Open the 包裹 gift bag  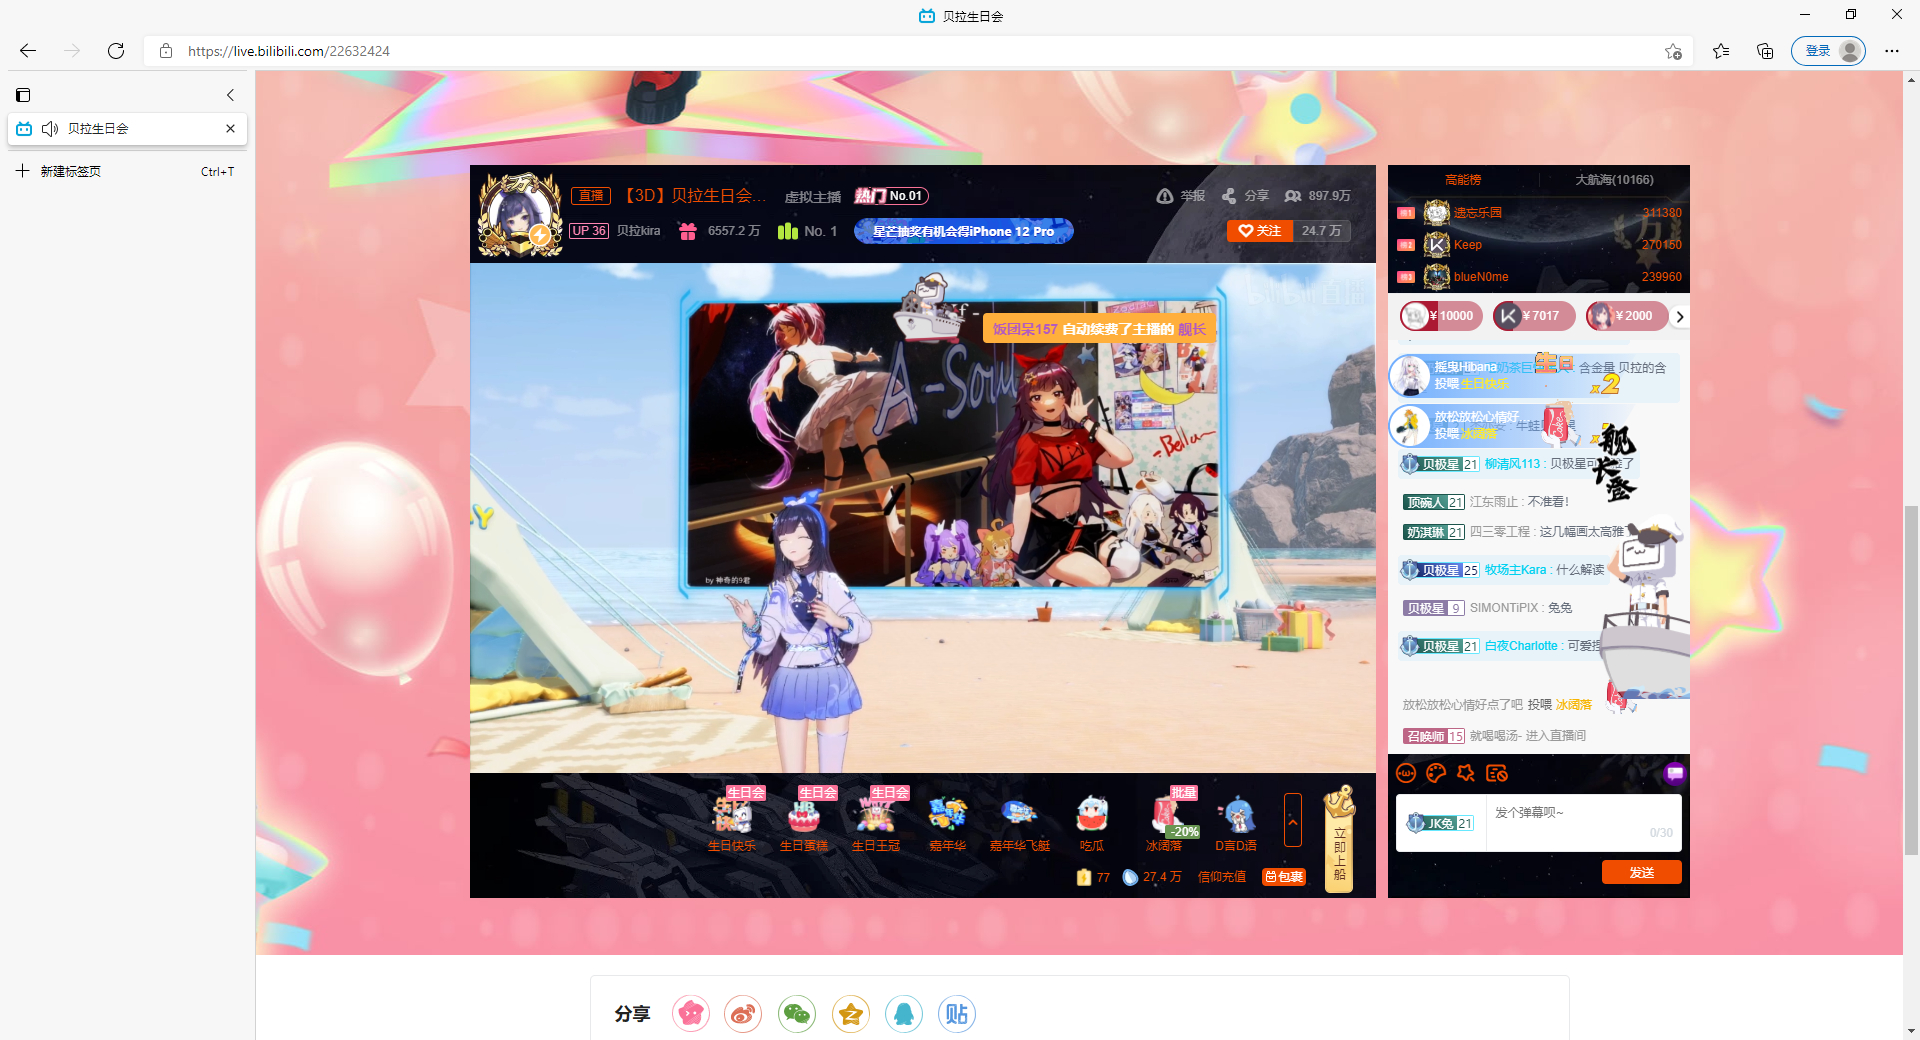pyautogui.click(x=1284, y=877)
